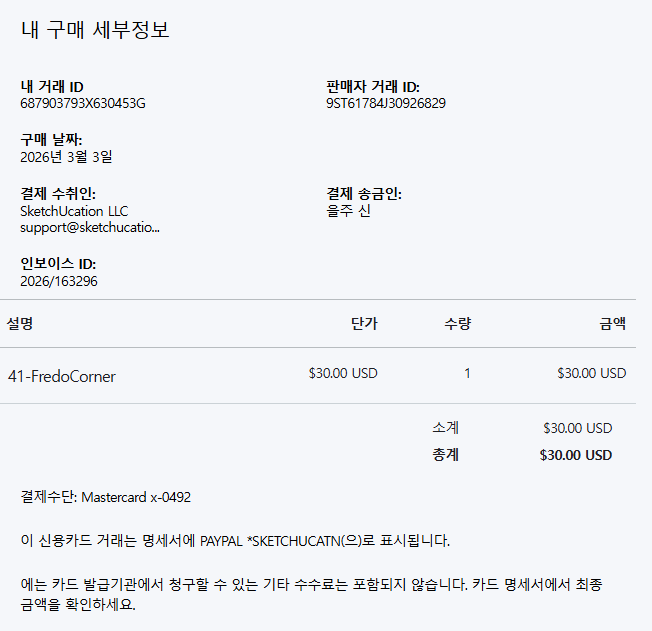
Task: Click the support@sketchucatio... email address
Action: tap(90, 227)
